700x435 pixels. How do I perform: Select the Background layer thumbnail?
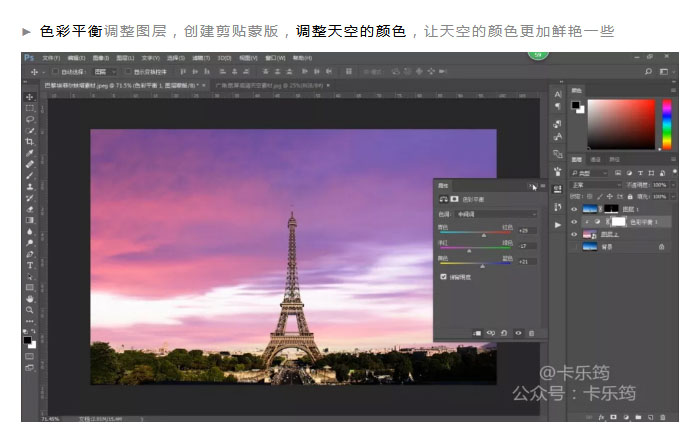coord(590,246)
